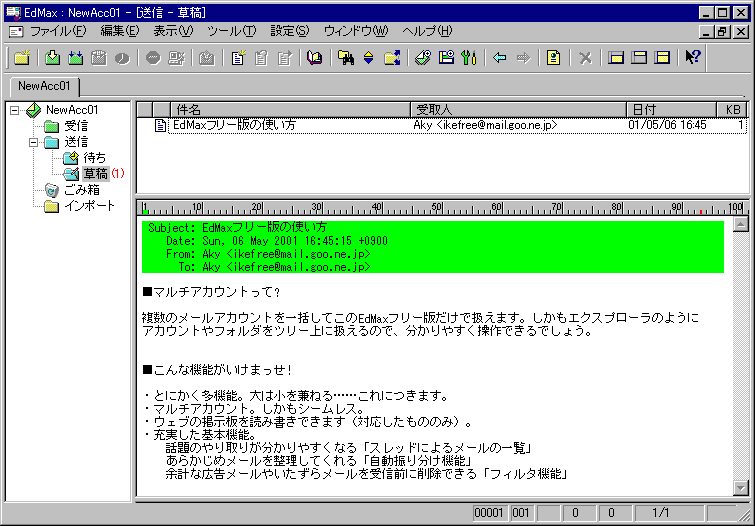Open the 編集(E) menu
The image size is (755, 526).
coord(119,31)
